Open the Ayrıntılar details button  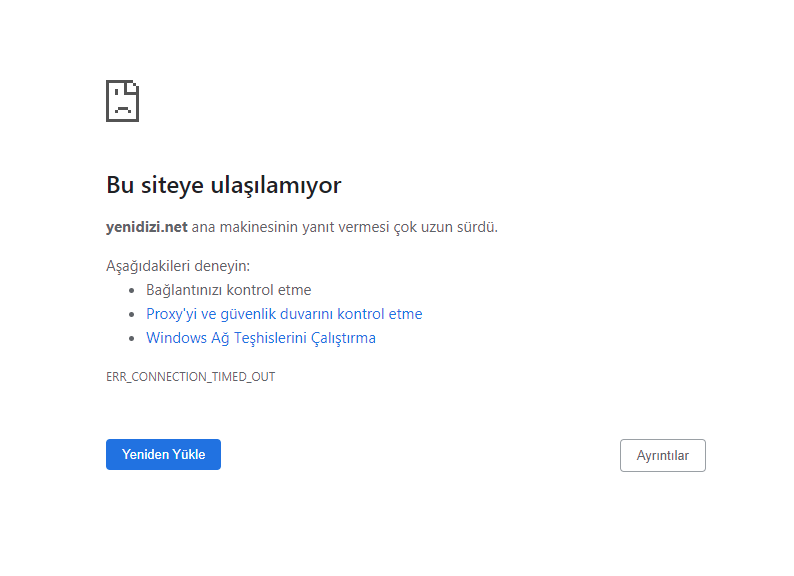662,455
